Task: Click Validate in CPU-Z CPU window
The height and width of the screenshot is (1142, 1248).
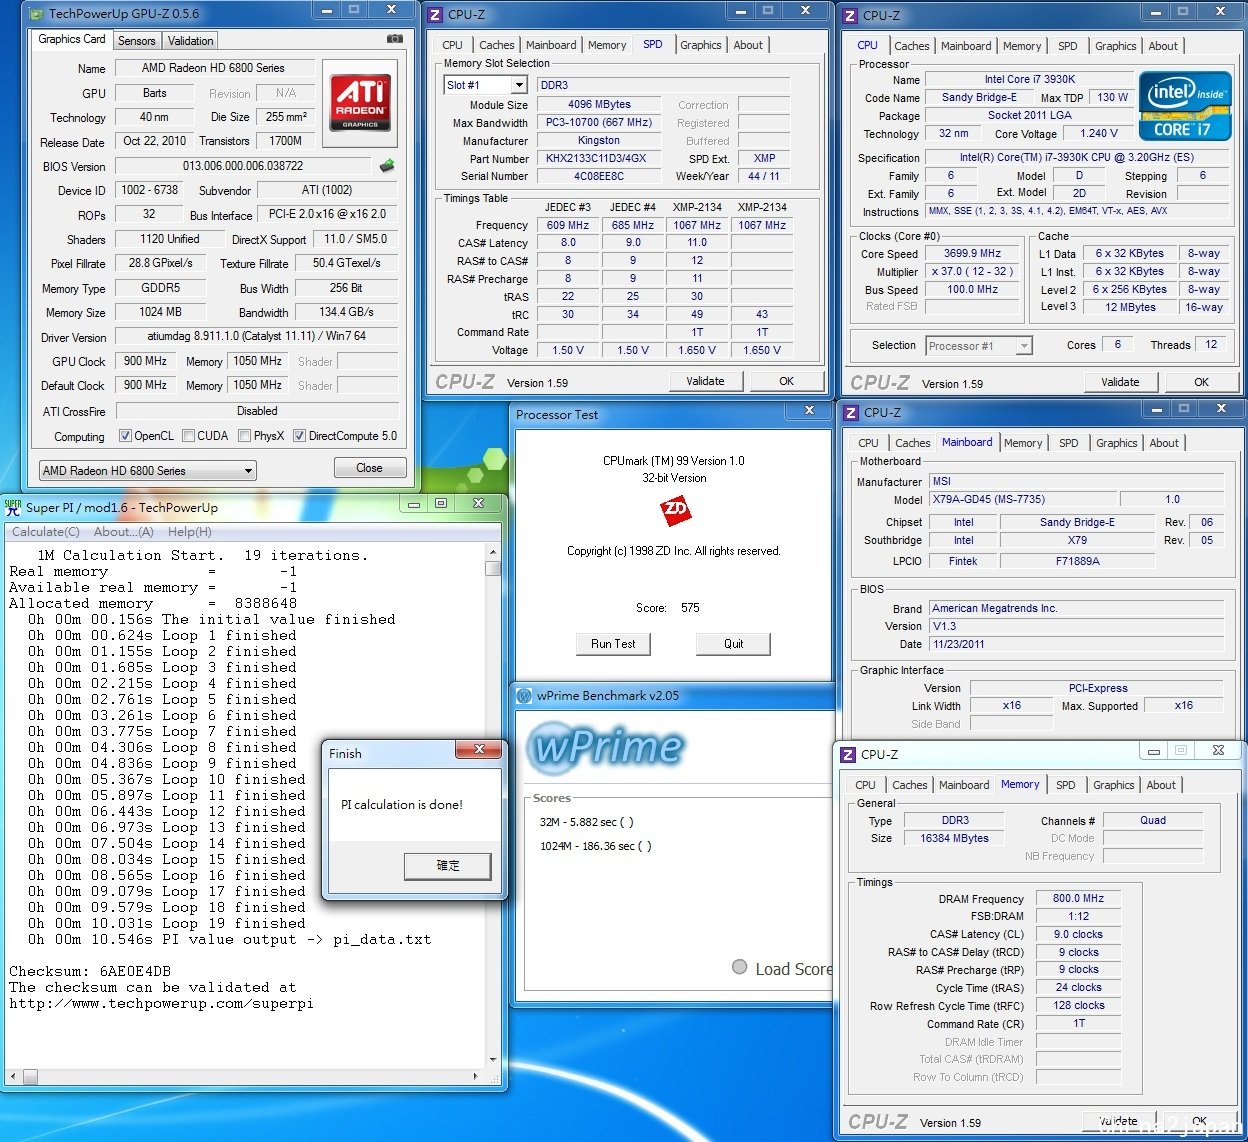Action: tap(1120, 382)
